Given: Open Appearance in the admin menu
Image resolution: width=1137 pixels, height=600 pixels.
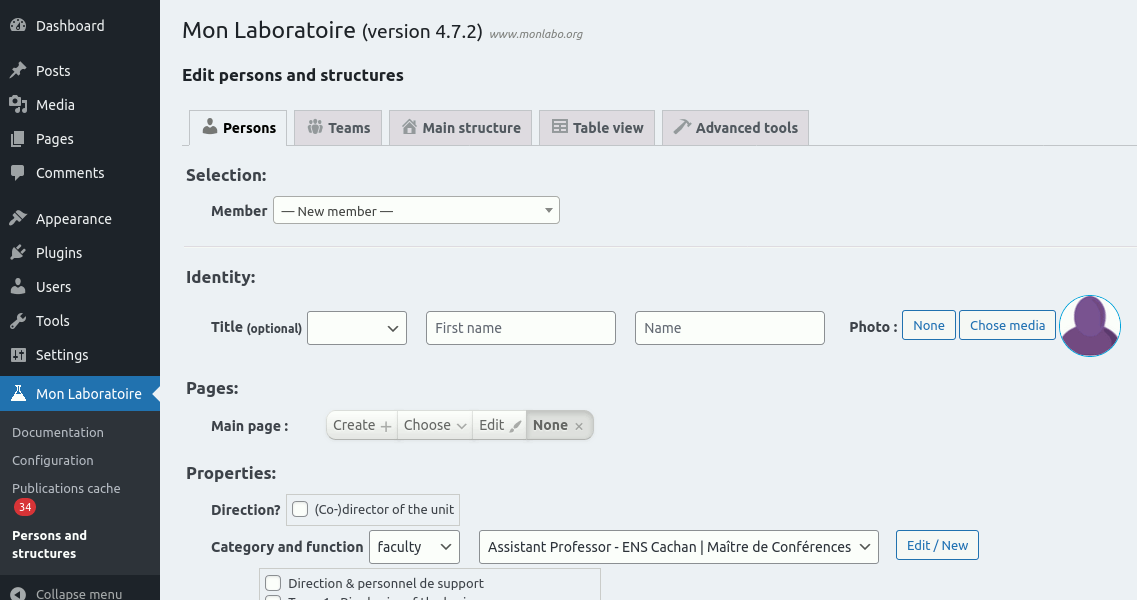Looking at the screenshot, I should pyautogui.click(x=73, y=218).
